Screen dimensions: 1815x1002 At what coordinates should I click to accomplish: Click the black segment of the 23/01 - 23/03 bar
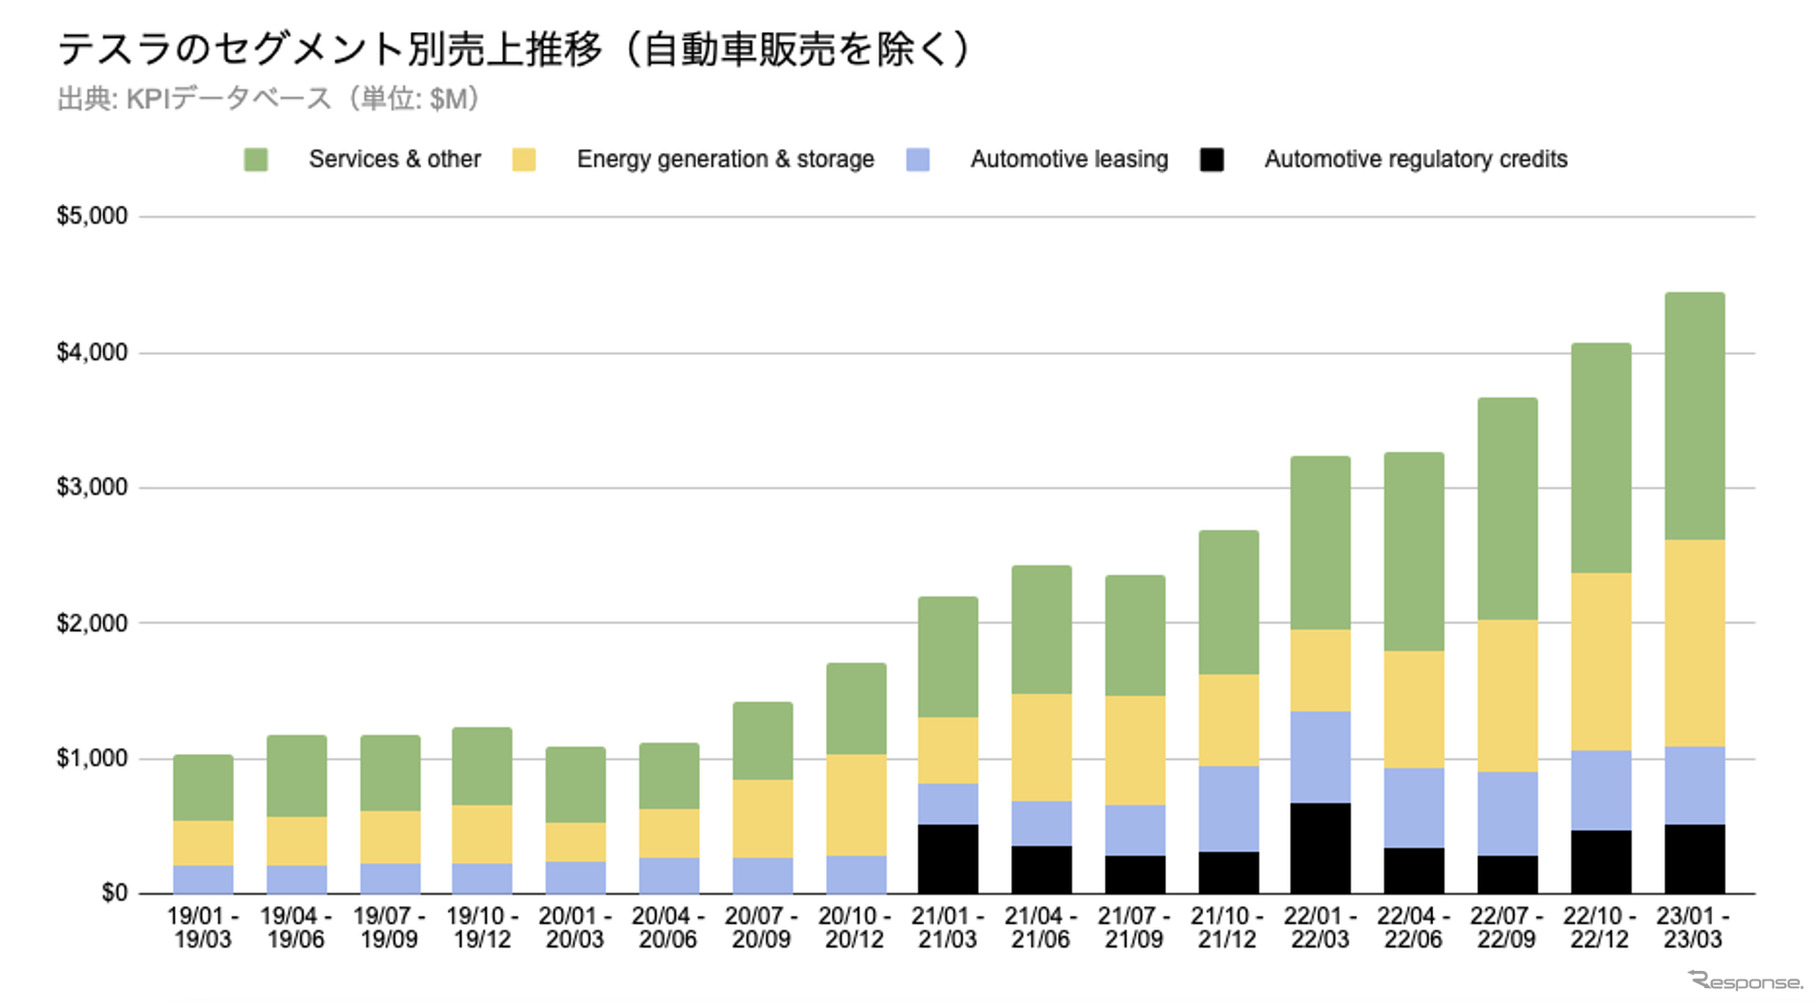click(x=1694, y=858)
